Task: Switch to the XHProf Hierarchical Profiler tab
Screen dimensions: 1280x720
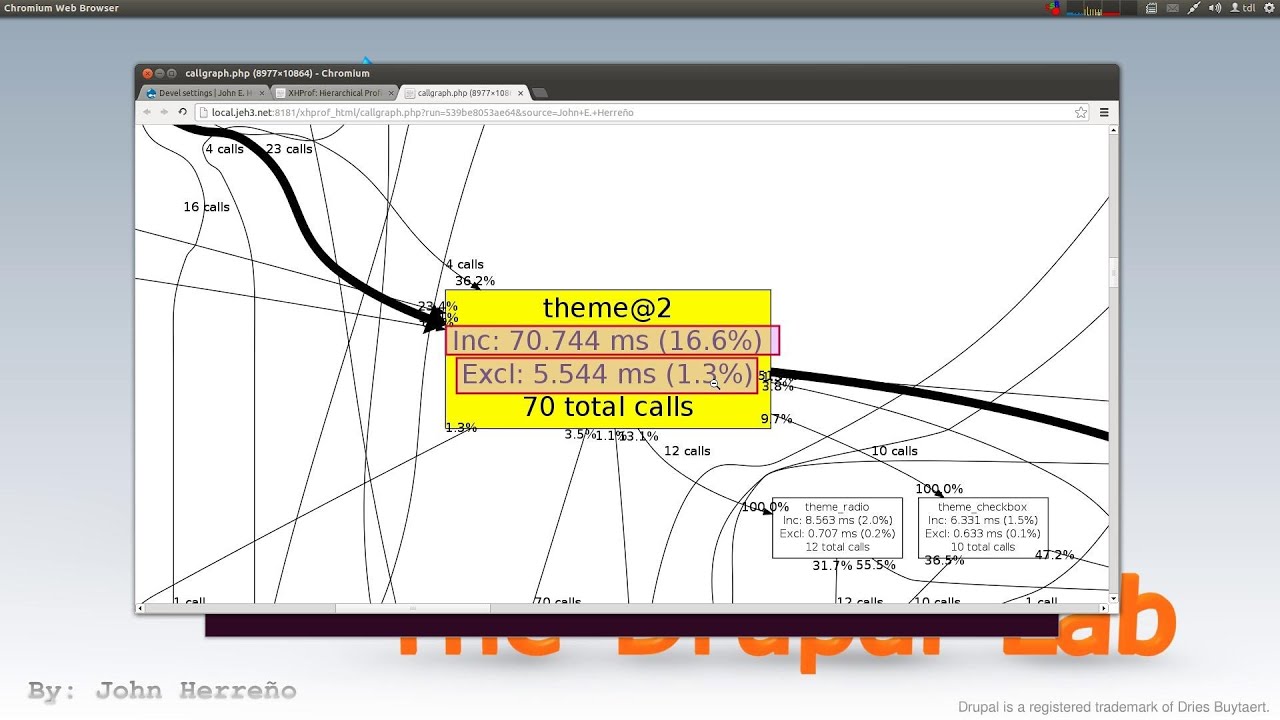Action: (334, 93)
